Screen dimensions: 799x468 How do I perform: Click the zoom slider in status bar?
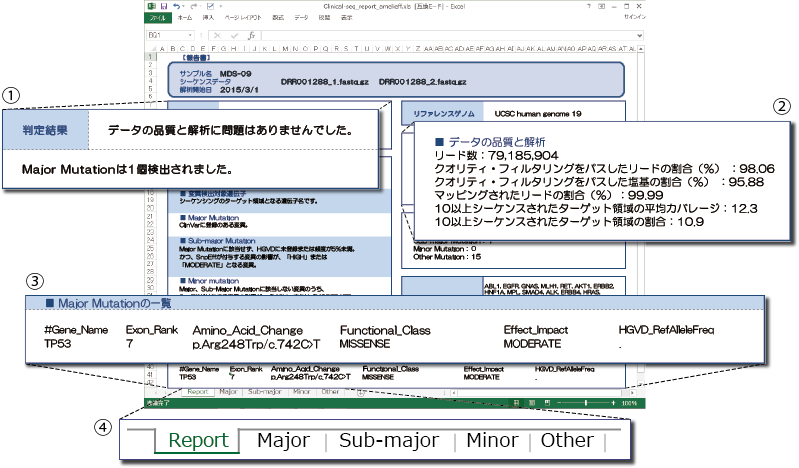585,403
